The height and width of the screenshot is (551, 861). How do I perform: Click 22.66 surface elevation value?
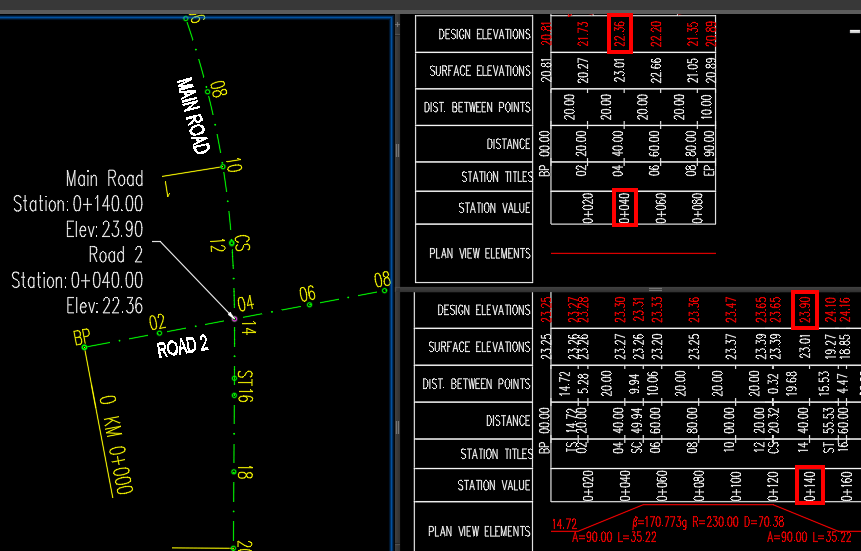click(656, 71)
